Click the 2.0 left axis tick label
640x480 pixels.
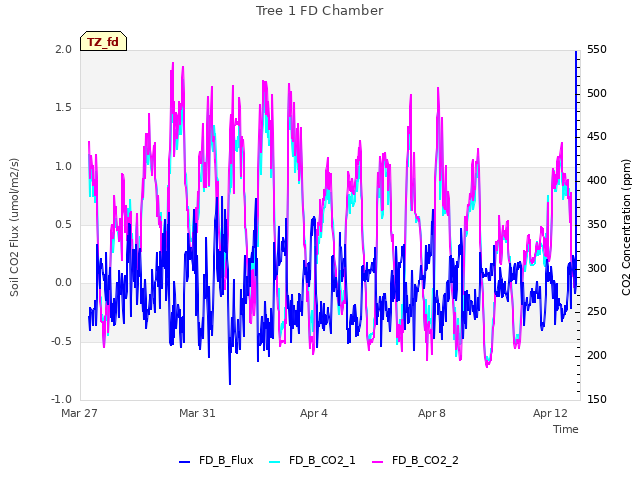(x=63, y=49)
